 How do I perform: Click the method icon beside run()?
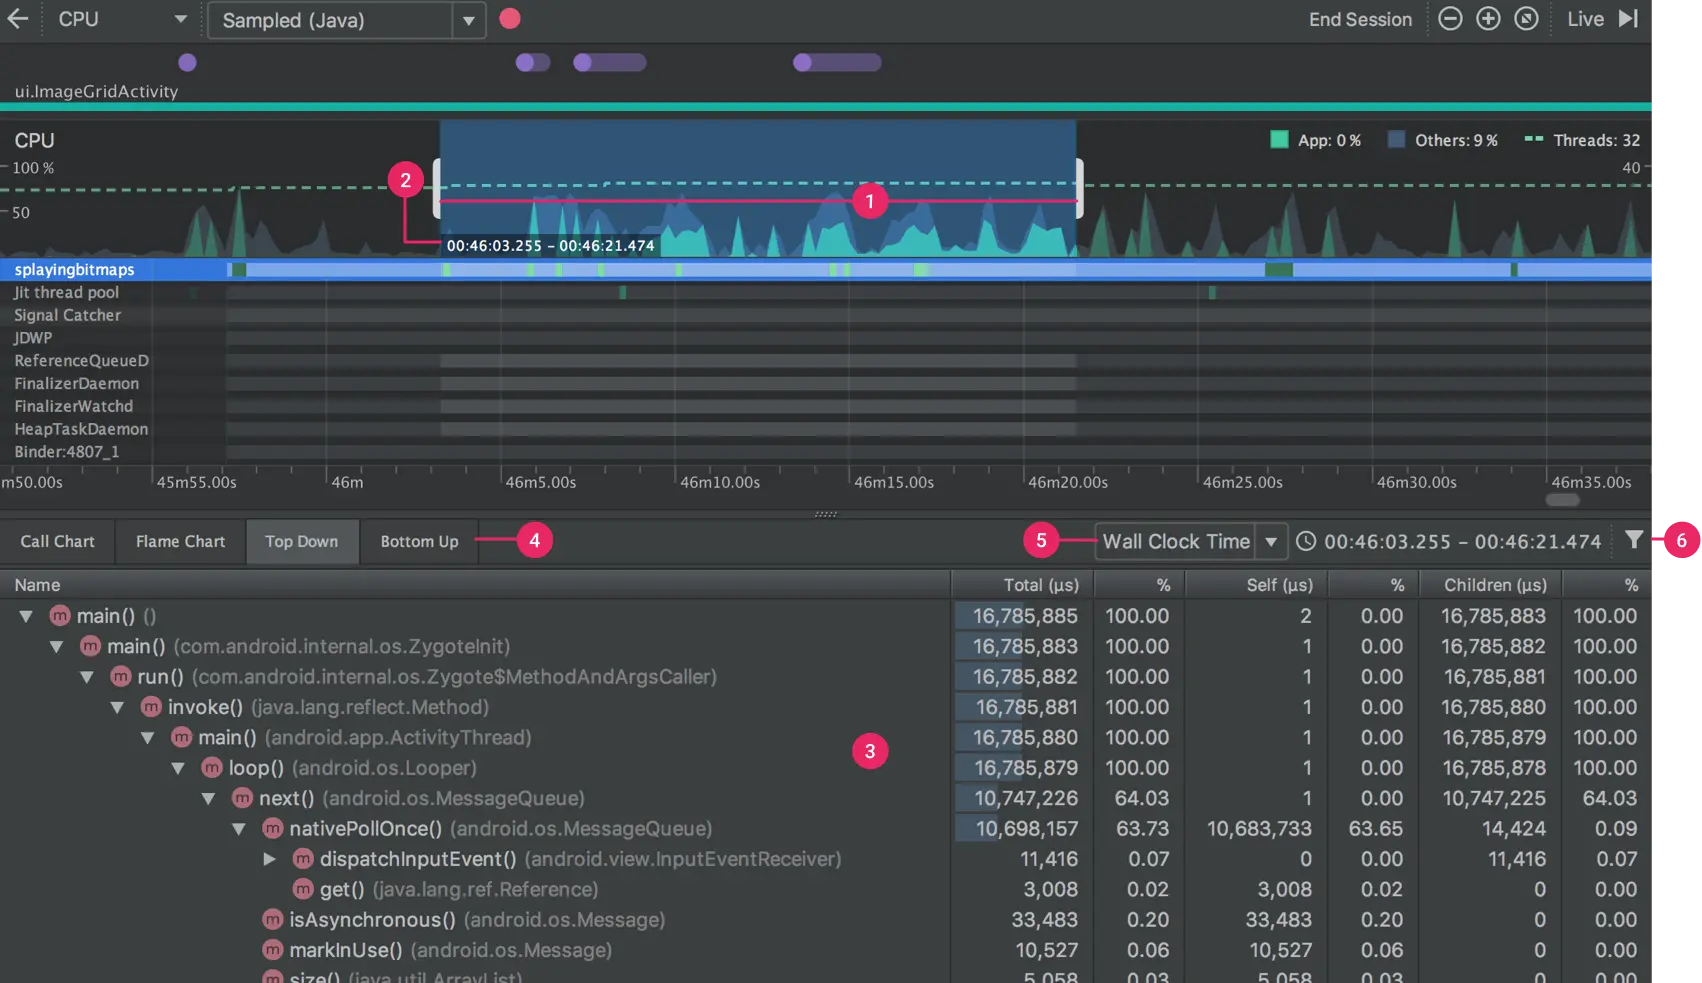[121, 677]
